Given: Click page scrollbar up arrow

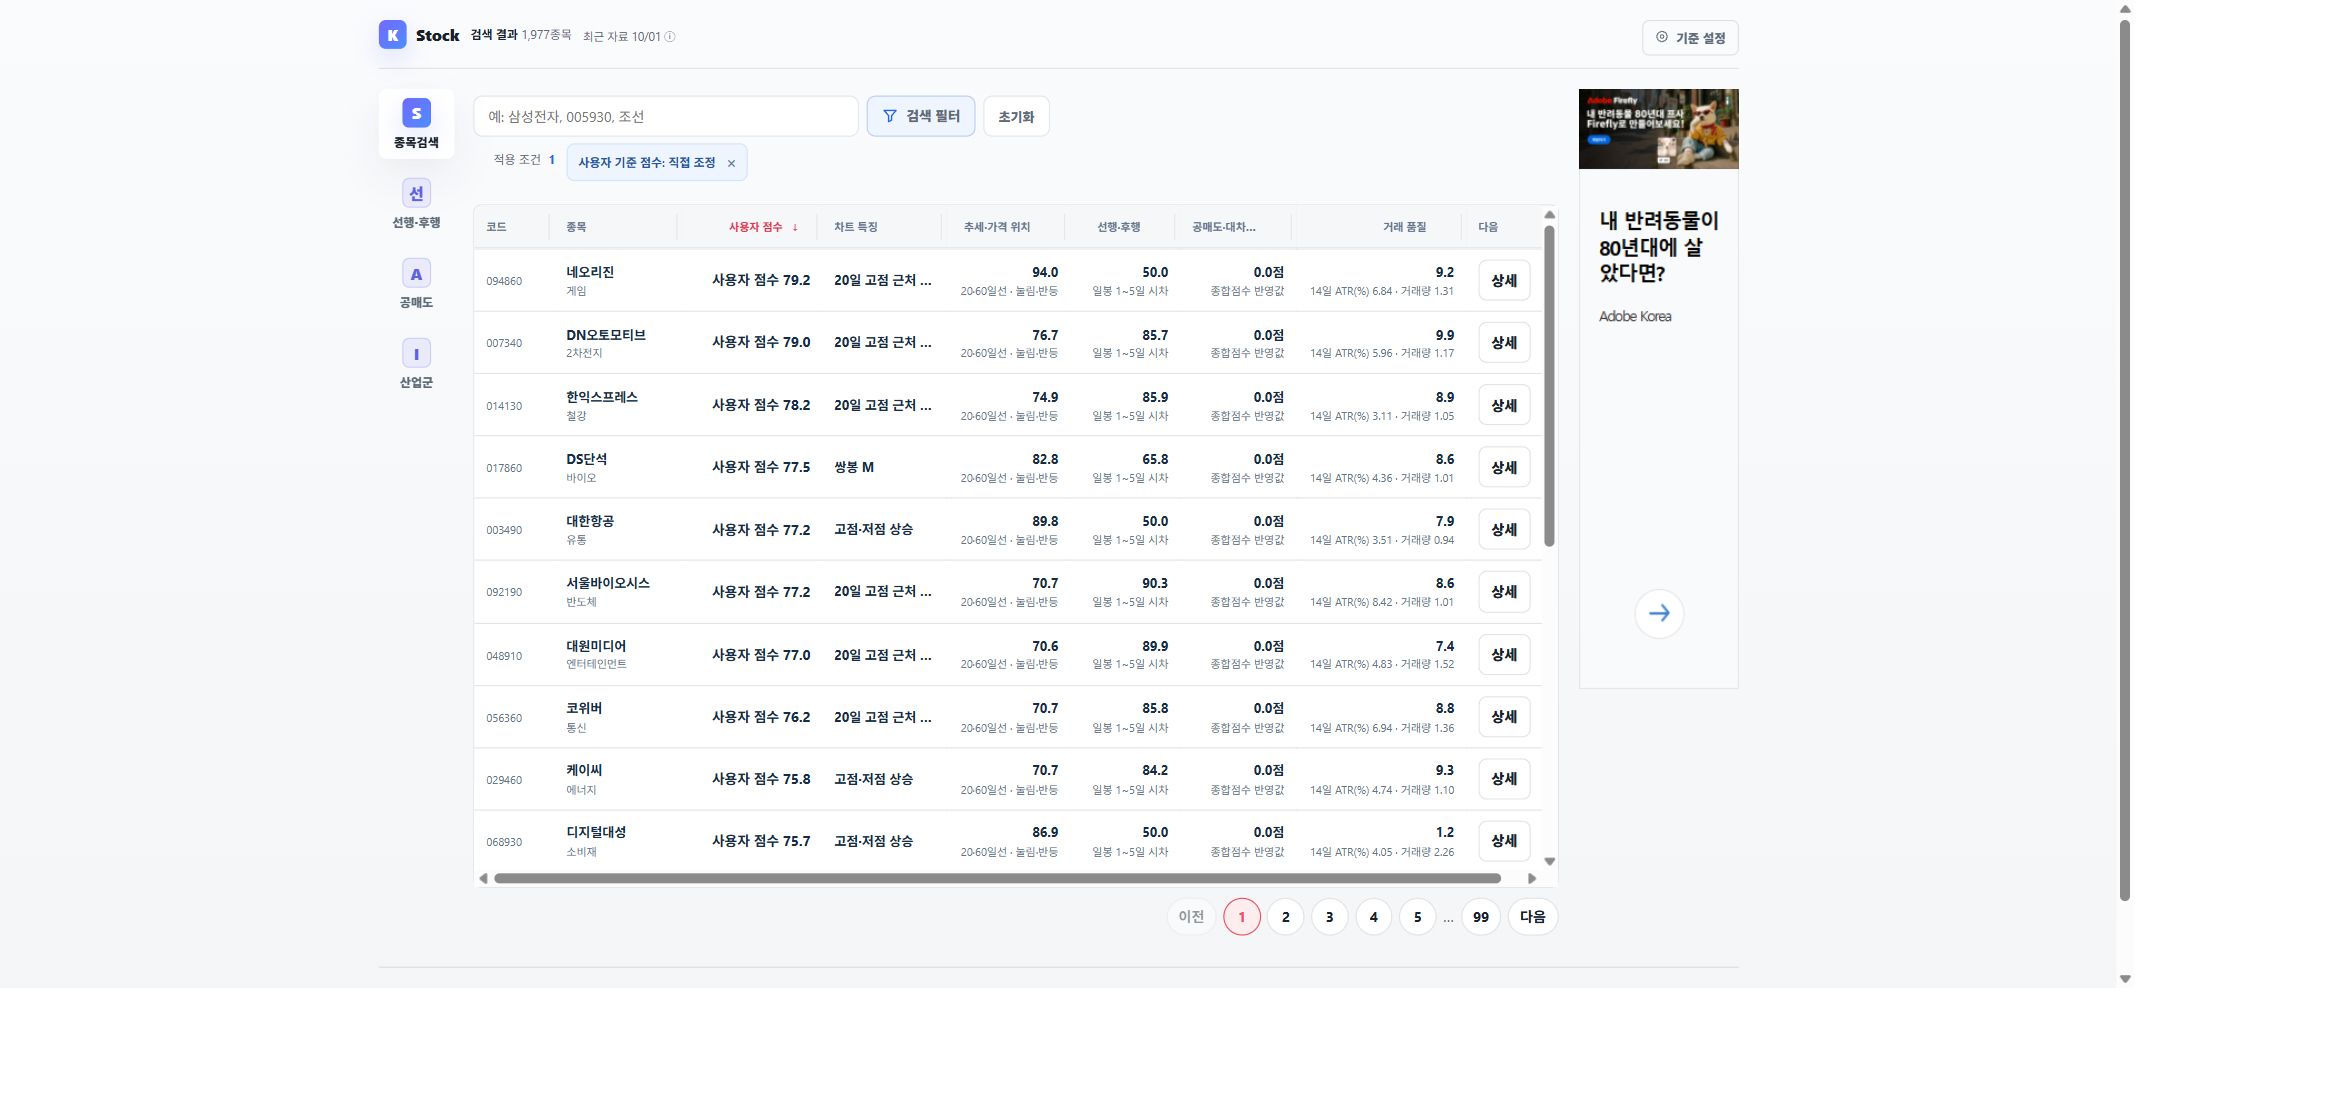Looking at the screenshot, I should click(2125, 9).
